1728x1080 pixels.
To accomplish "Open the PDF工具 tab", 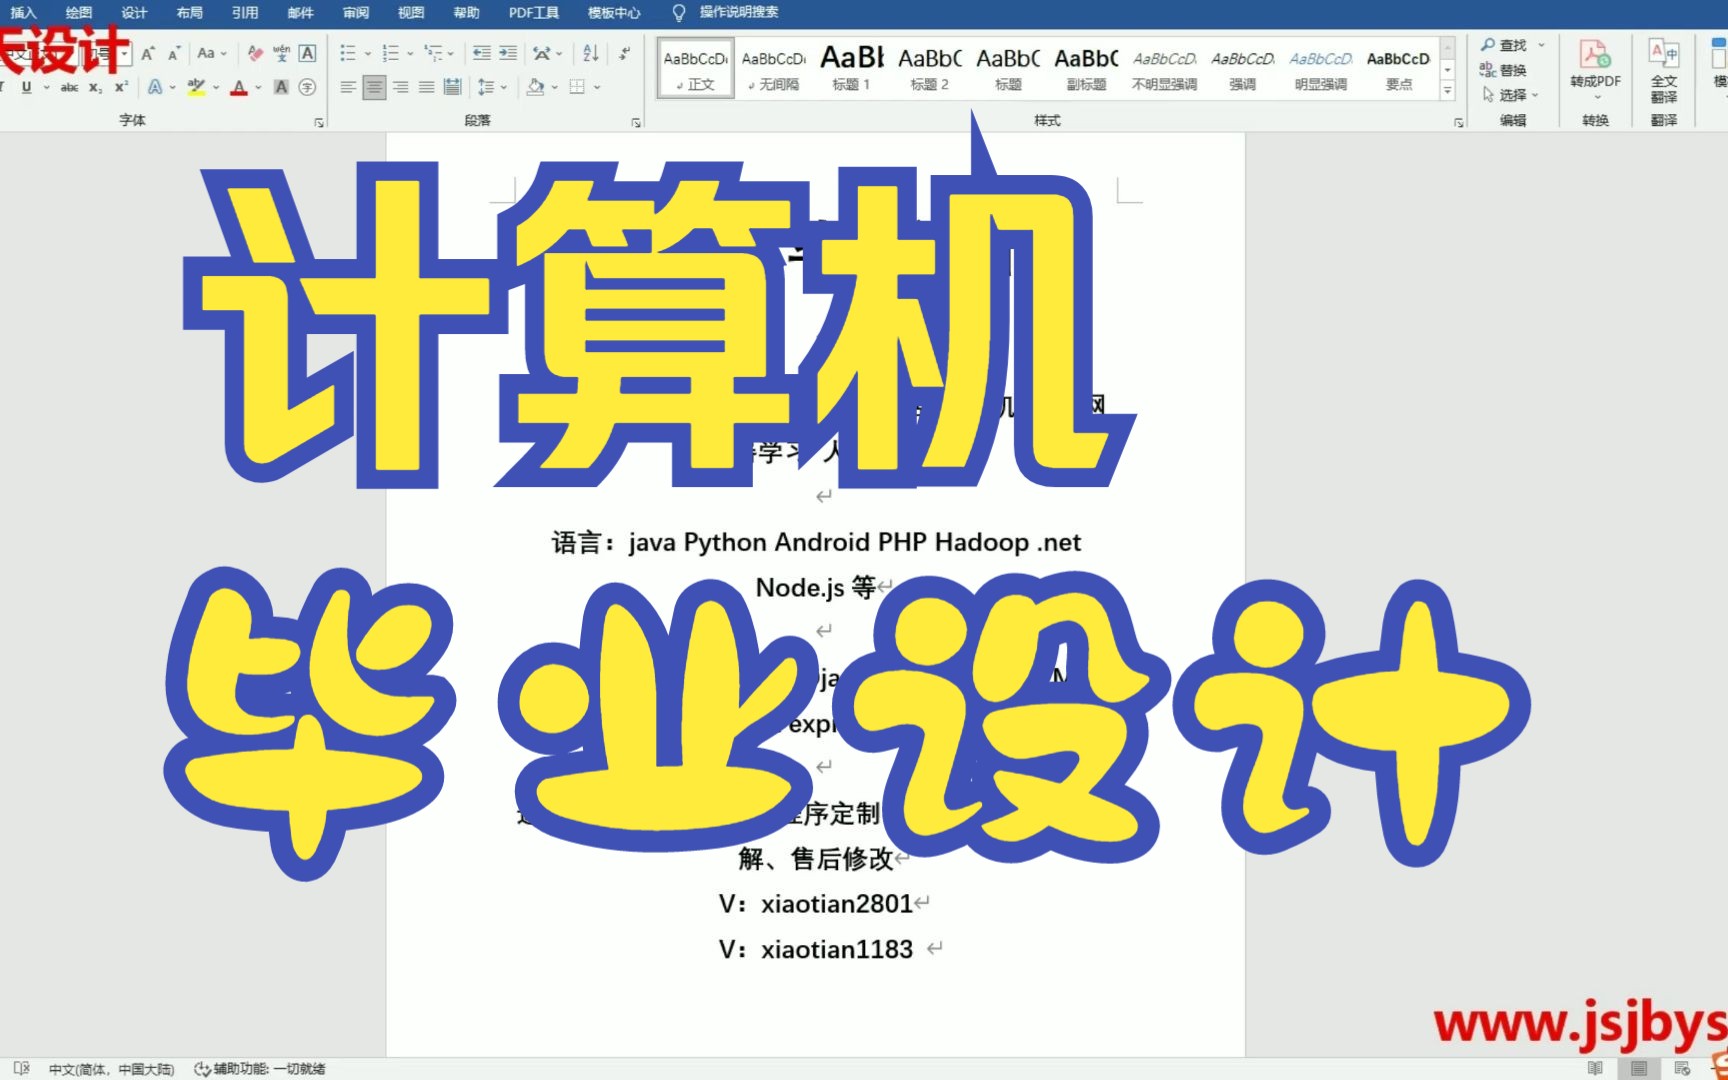I will tap(533, 12).
